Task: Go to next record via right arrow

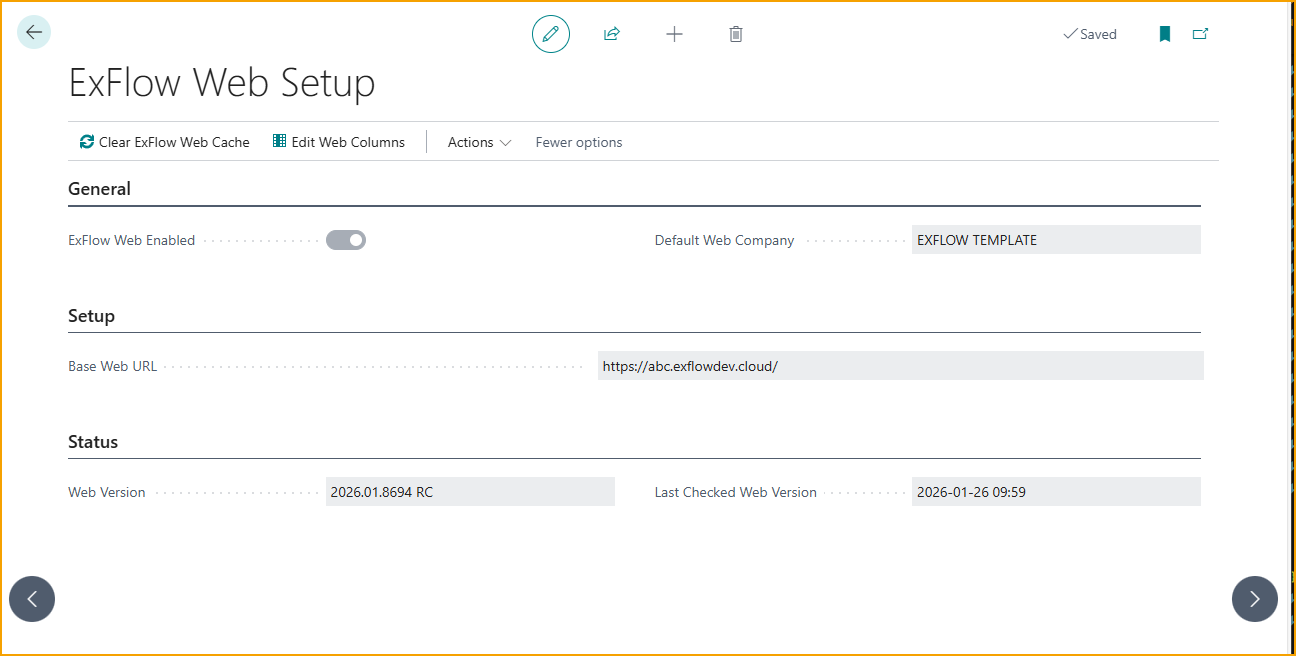Action: (x=1255, y=598)
